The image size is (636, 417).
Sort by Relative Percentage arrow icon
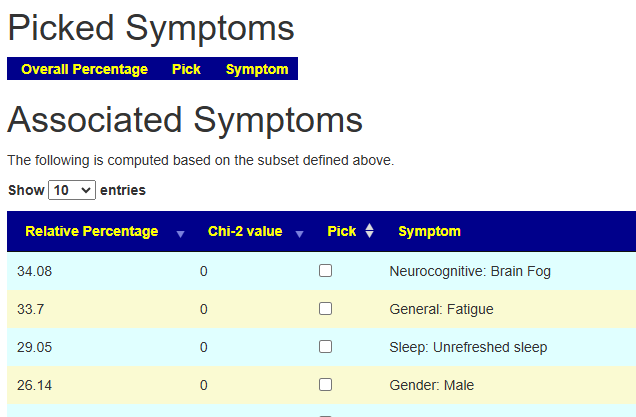(x=180, y=233)
